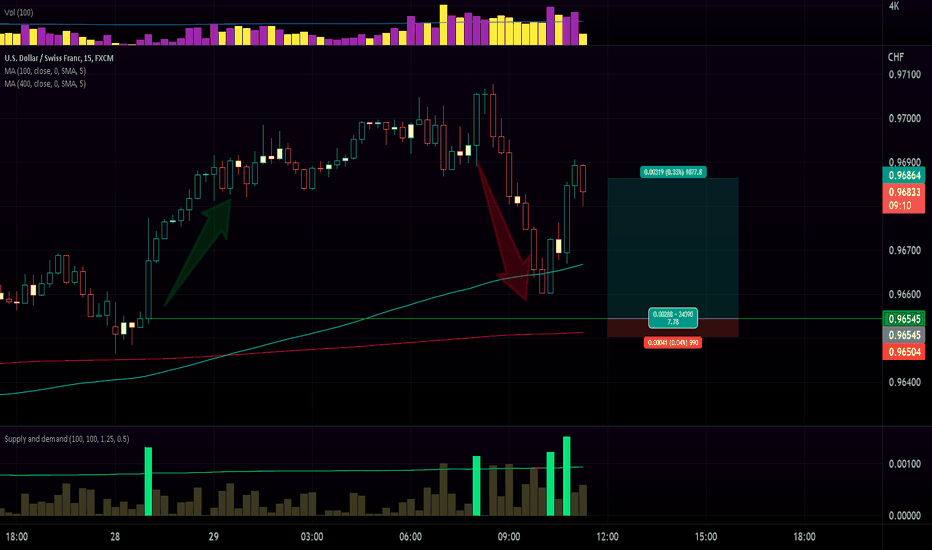Screen dimensions: 932x550
Task: Select the Vol (100) indicator legend
Action: pos(19,12)
